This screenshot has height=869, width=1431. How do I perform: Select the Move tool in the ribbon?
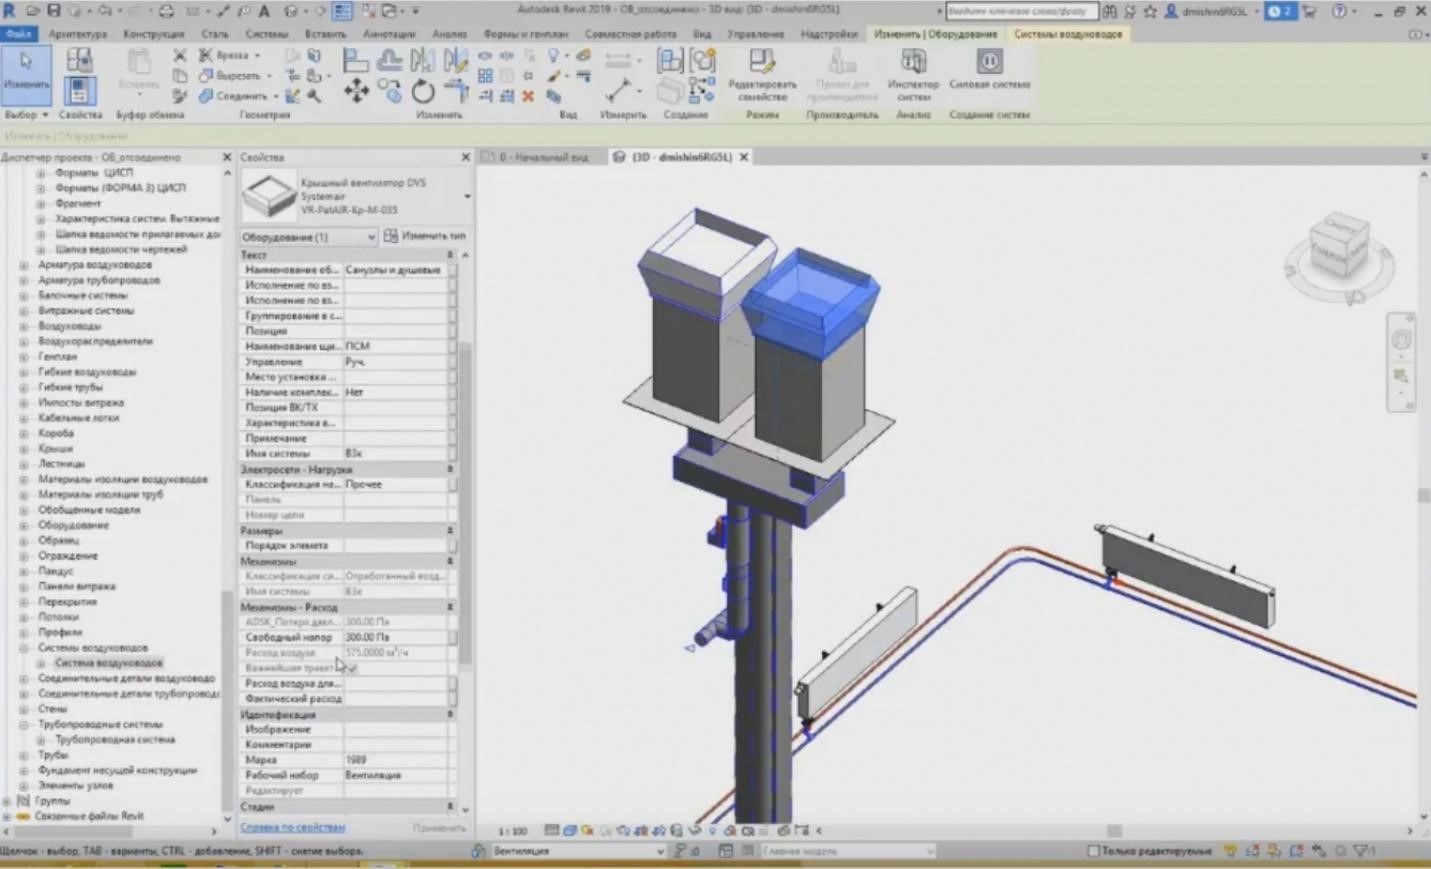357,91
